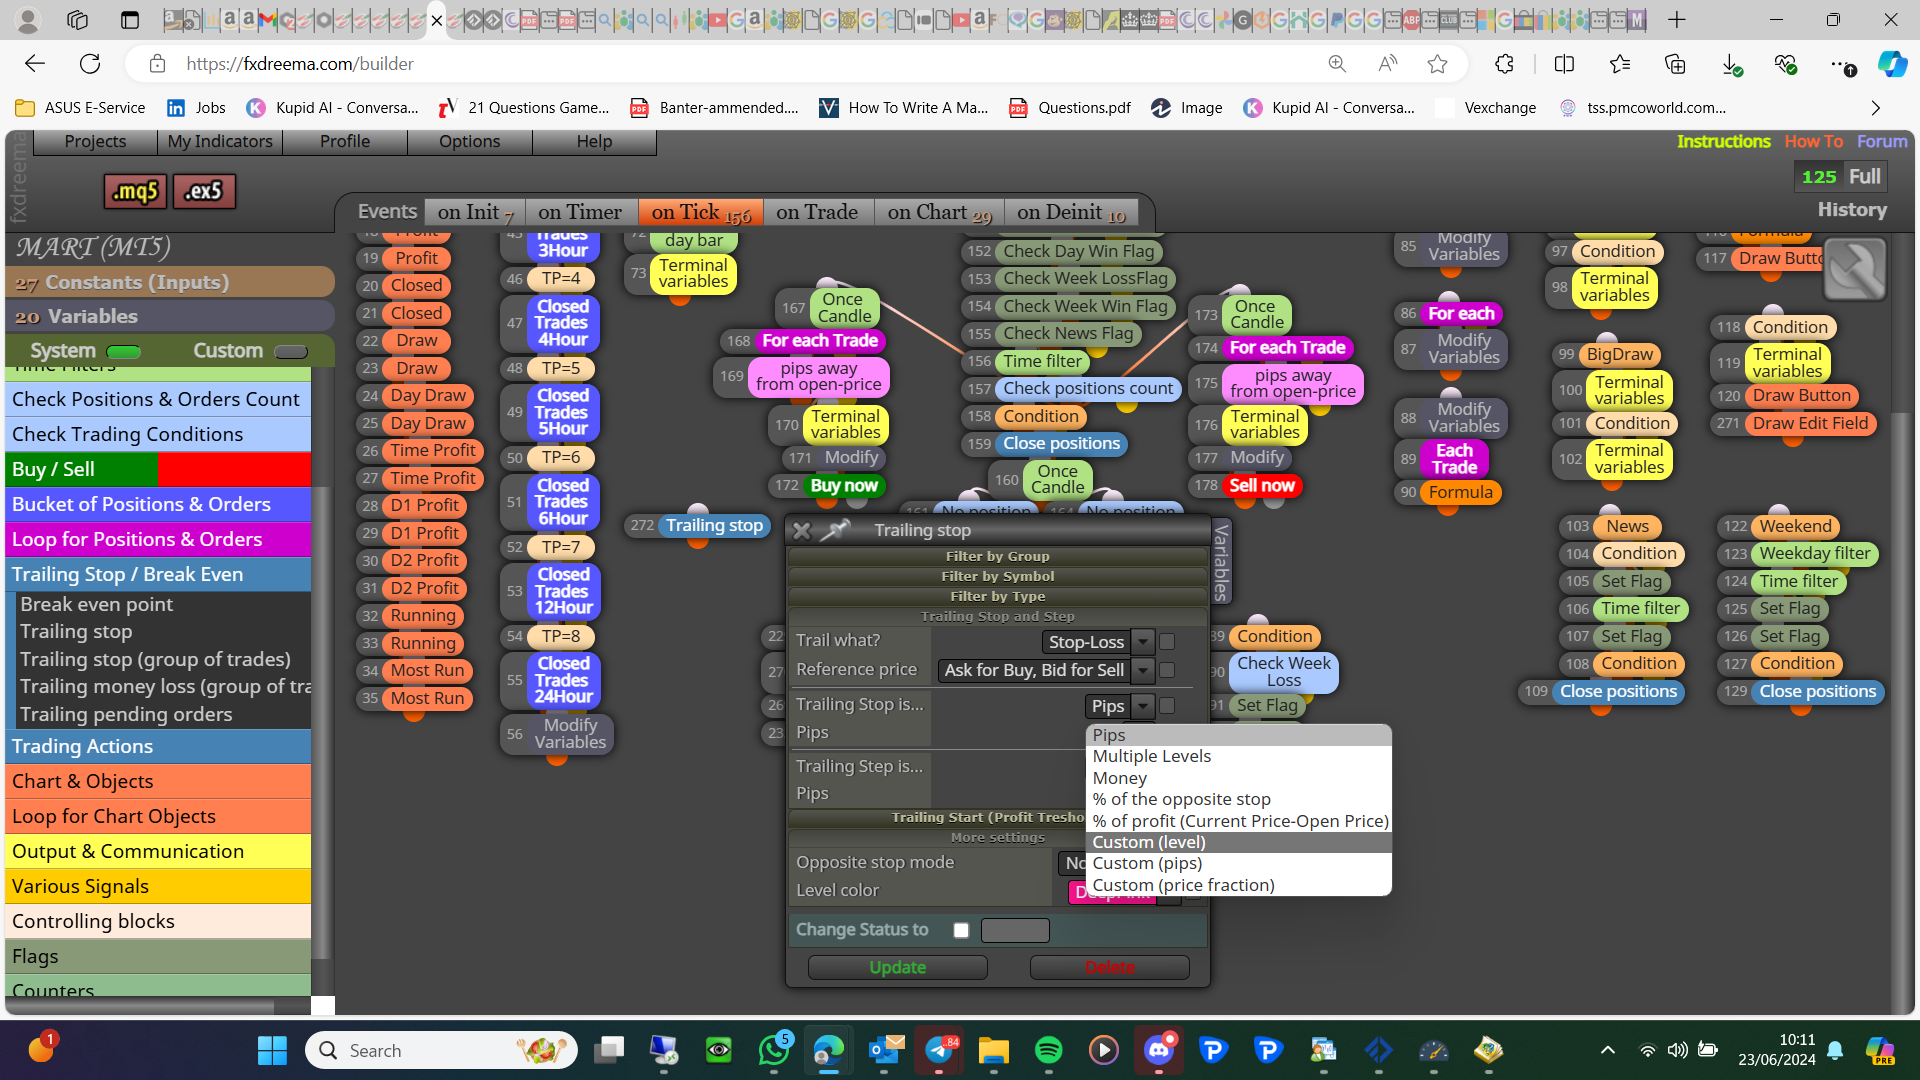The width and height of the screenshot is (1920, 1080).
Task: Tick the checkbox beside Trail what Stop-Loss
Action: 1167,641
